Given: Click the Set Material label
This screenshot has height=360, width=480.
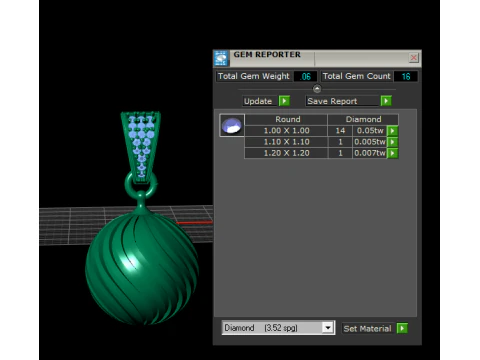Looking at the screenshot, I should tap(367, 329).
